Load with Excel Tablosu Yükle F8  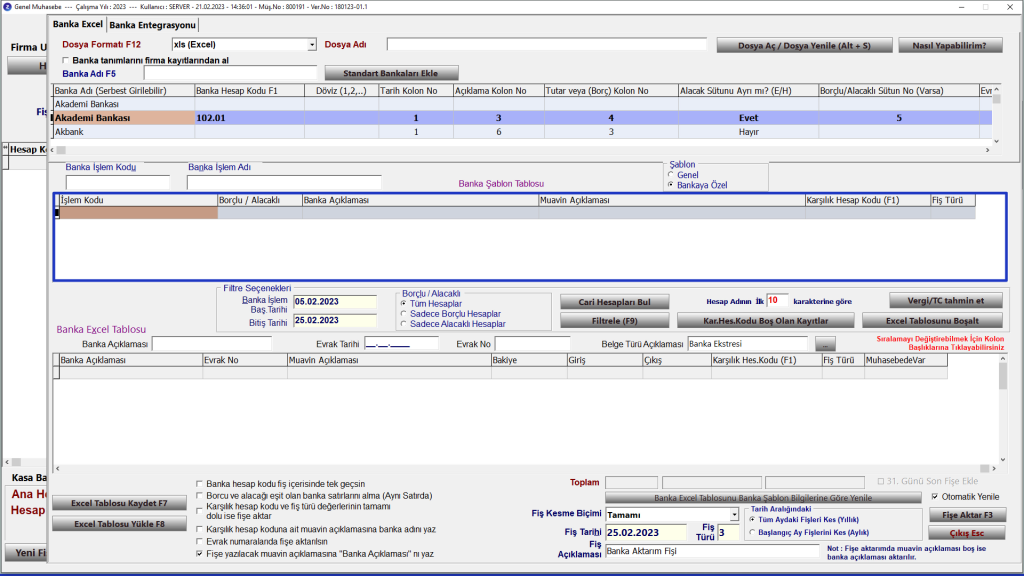[x=120, y=524]
